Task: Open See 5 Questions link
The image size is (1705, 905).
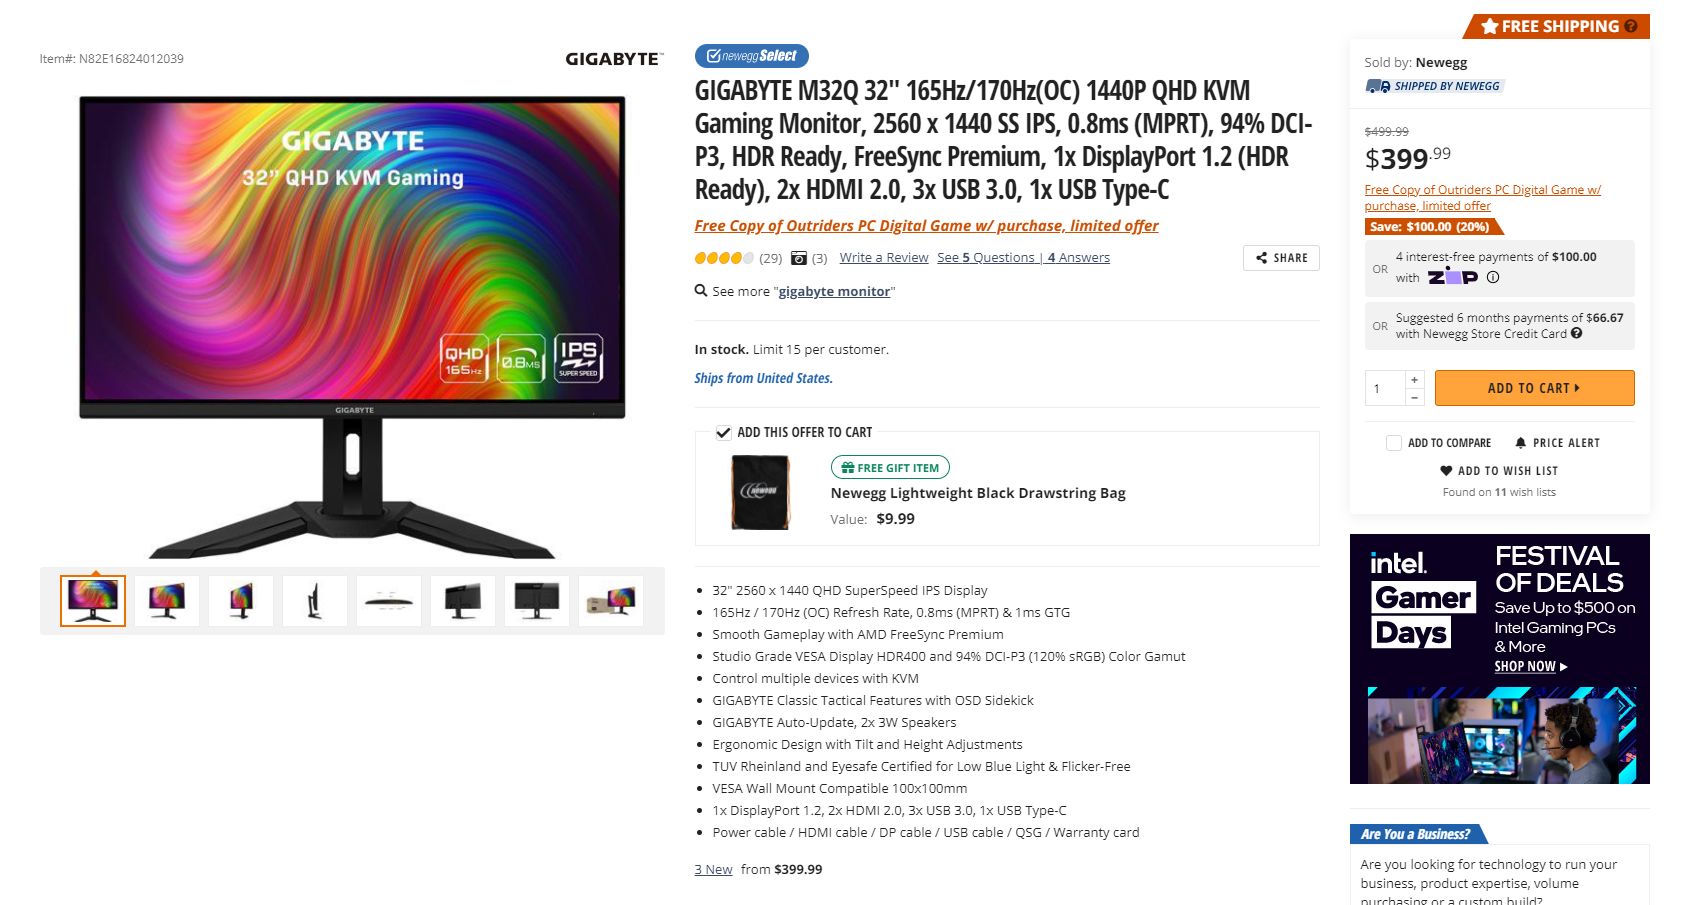Action: tap(987, 258)
